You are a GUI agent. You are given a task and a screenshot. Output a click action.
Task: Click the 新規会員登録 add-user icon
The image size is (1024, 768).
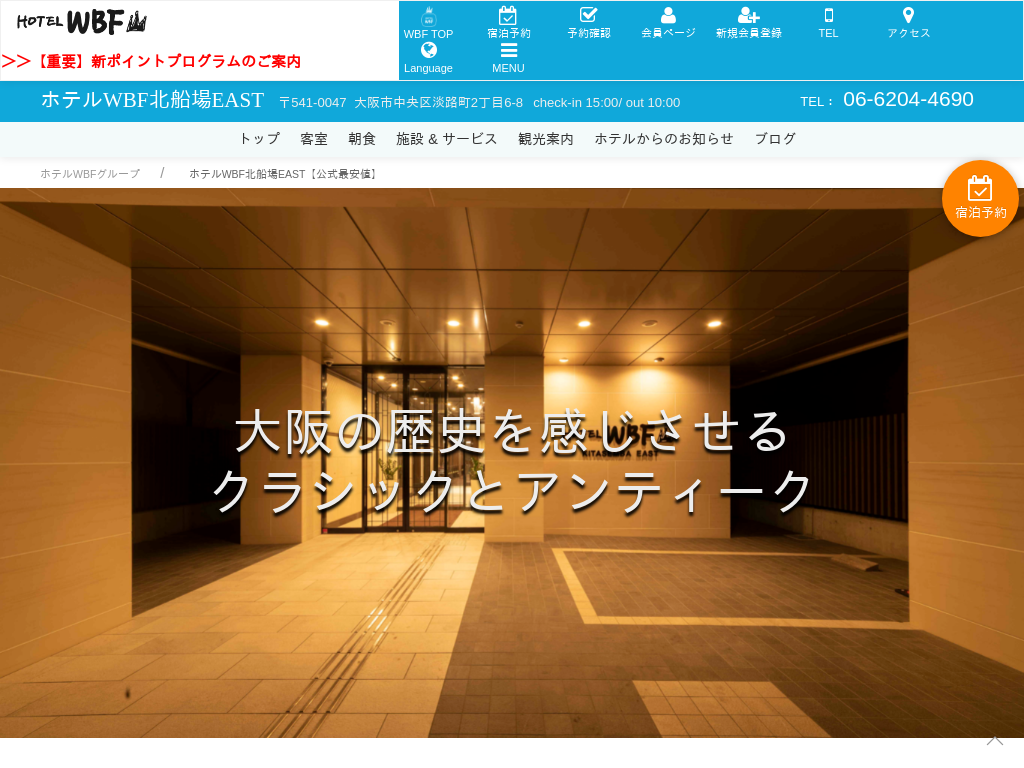748,15
